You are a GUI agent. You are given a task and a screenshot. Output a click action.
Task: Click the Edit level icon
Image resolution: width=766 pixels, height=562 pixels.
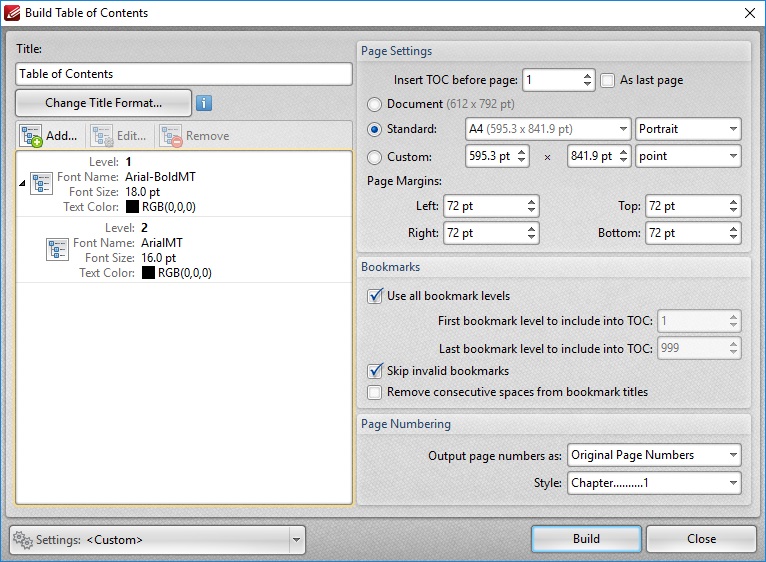tap(102, 136)
